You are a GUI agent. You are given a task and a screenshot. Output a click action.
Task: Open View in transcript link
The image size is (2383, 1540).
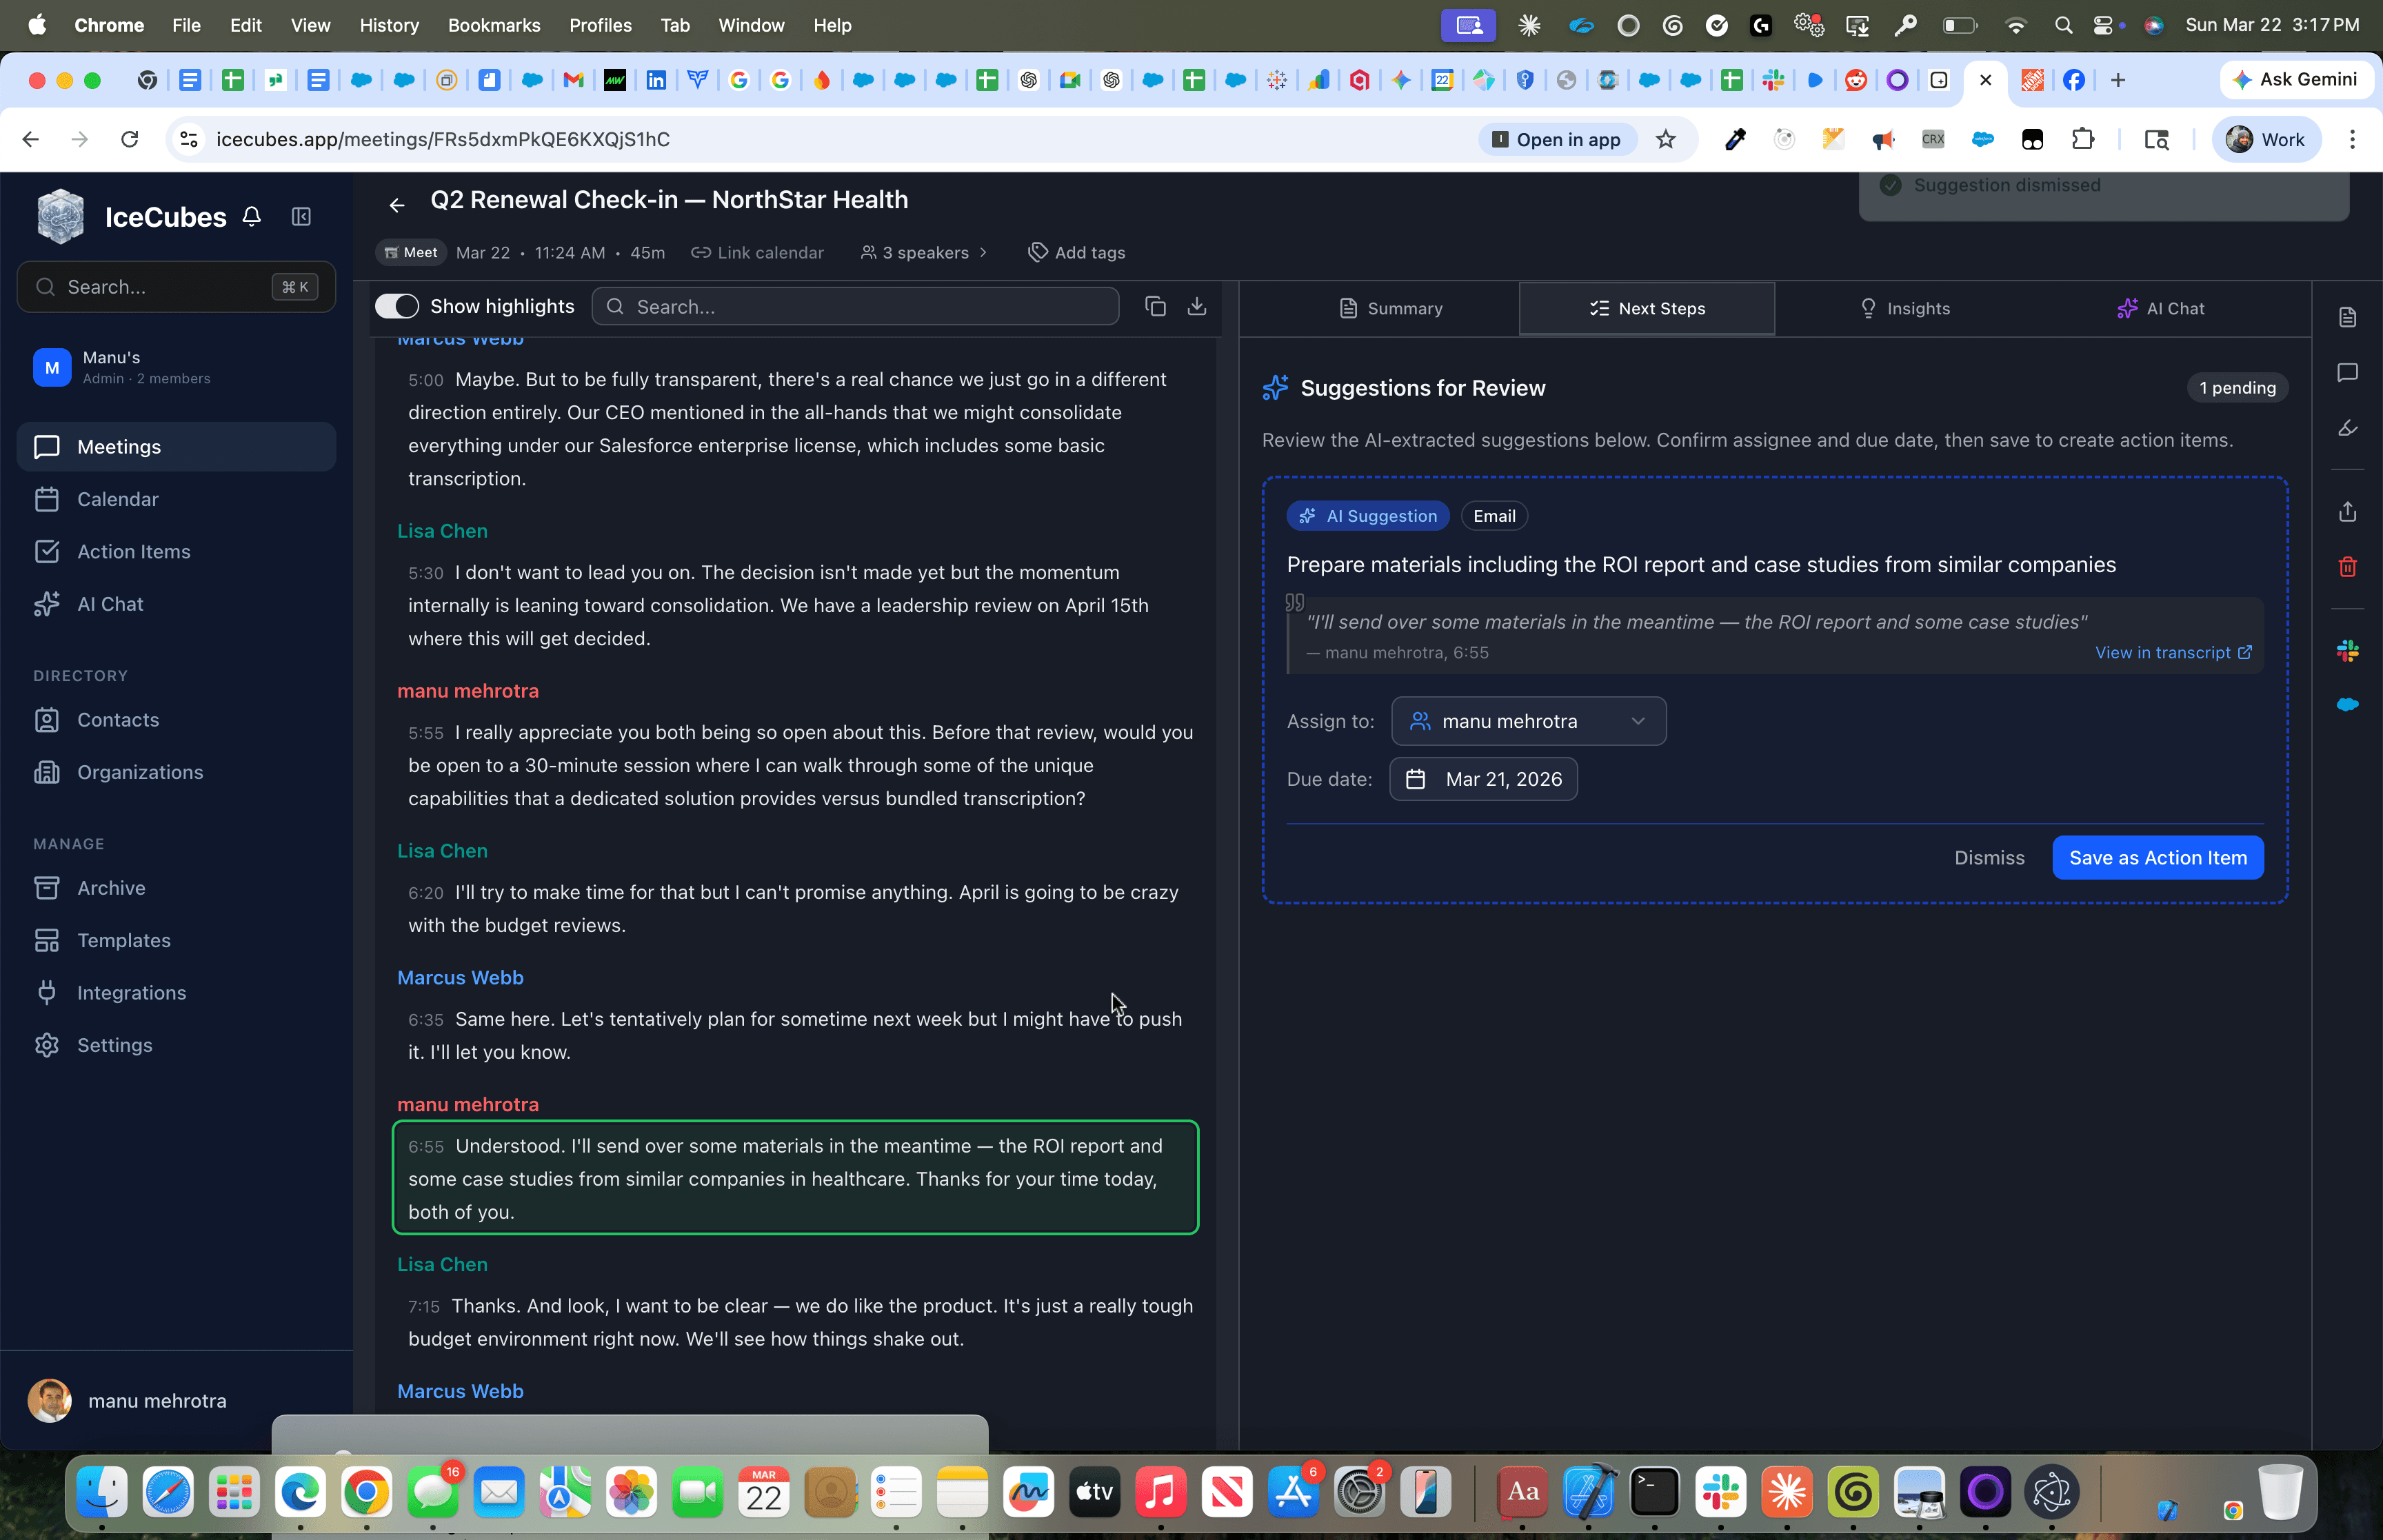point(2171,652)
